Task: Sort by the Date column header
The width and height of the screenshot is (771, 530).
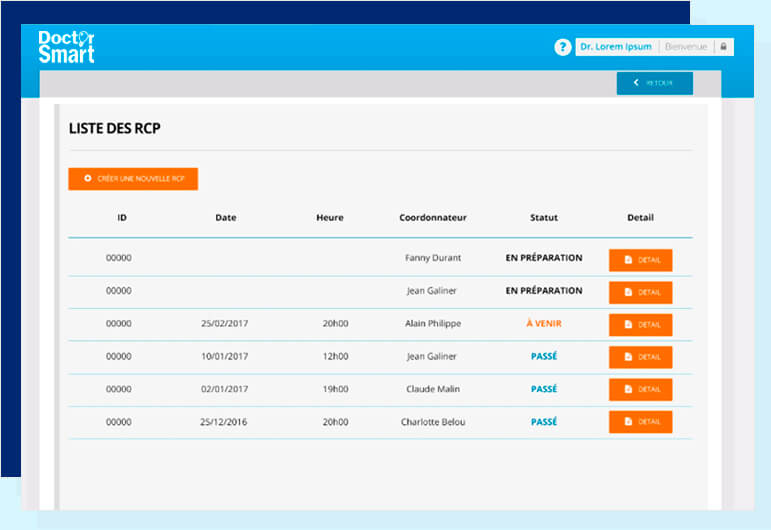Action: pyautogui.click(x=225, y=218)
